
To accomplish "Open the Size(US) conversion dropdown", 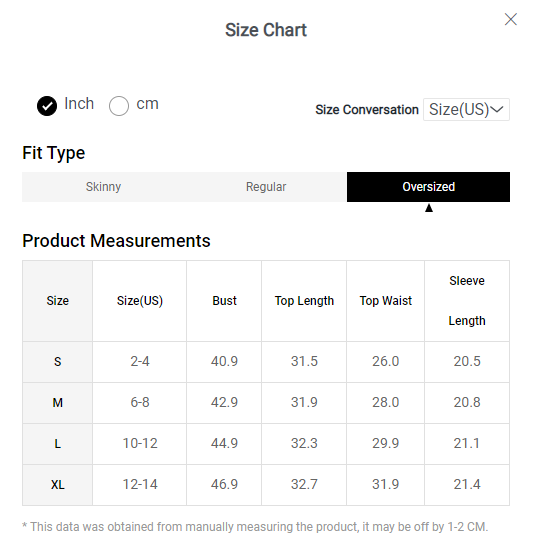I will point(466,109).
